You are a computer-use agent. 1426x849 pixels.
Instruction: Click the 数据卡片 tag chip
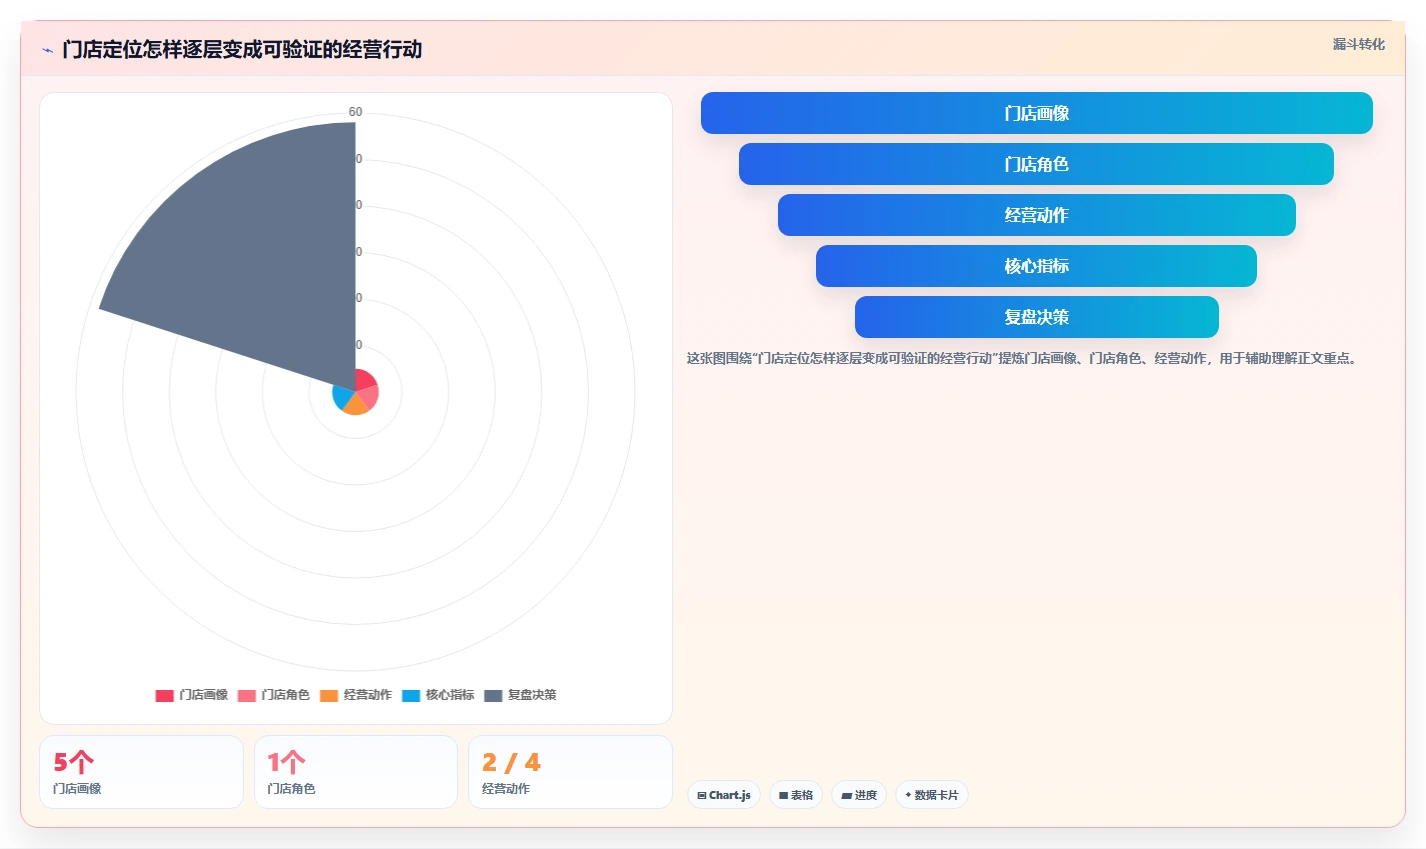pos(932,795)
